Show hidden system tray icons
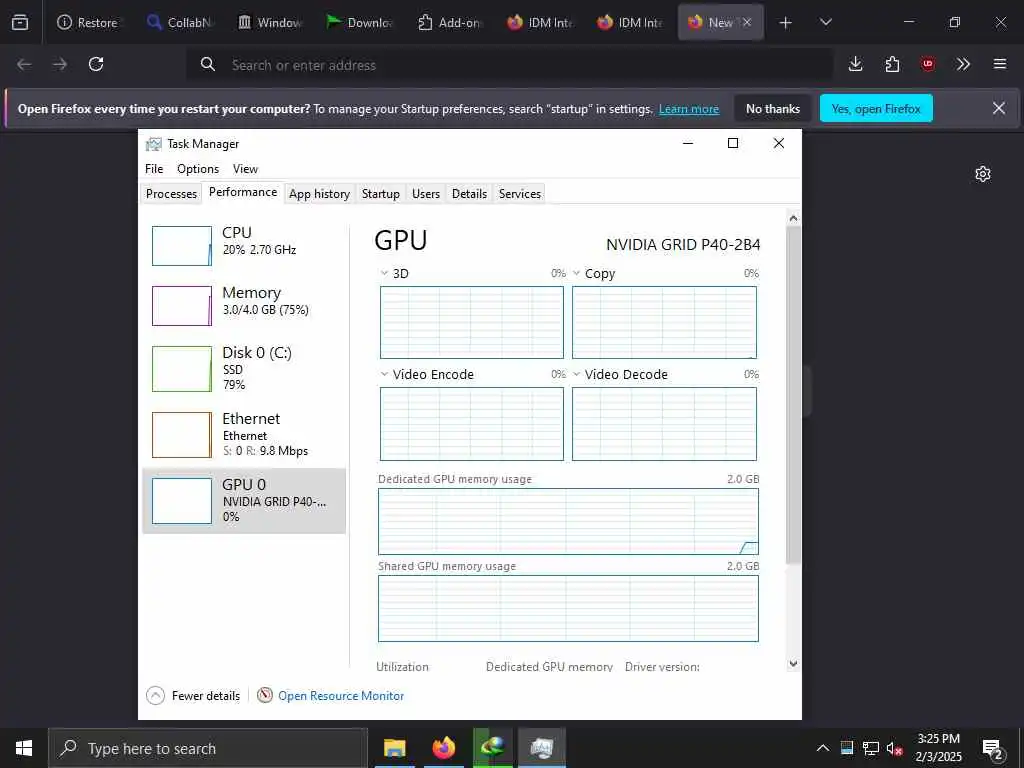This screenshot has height=768, width=1024. tap(823, 748)
